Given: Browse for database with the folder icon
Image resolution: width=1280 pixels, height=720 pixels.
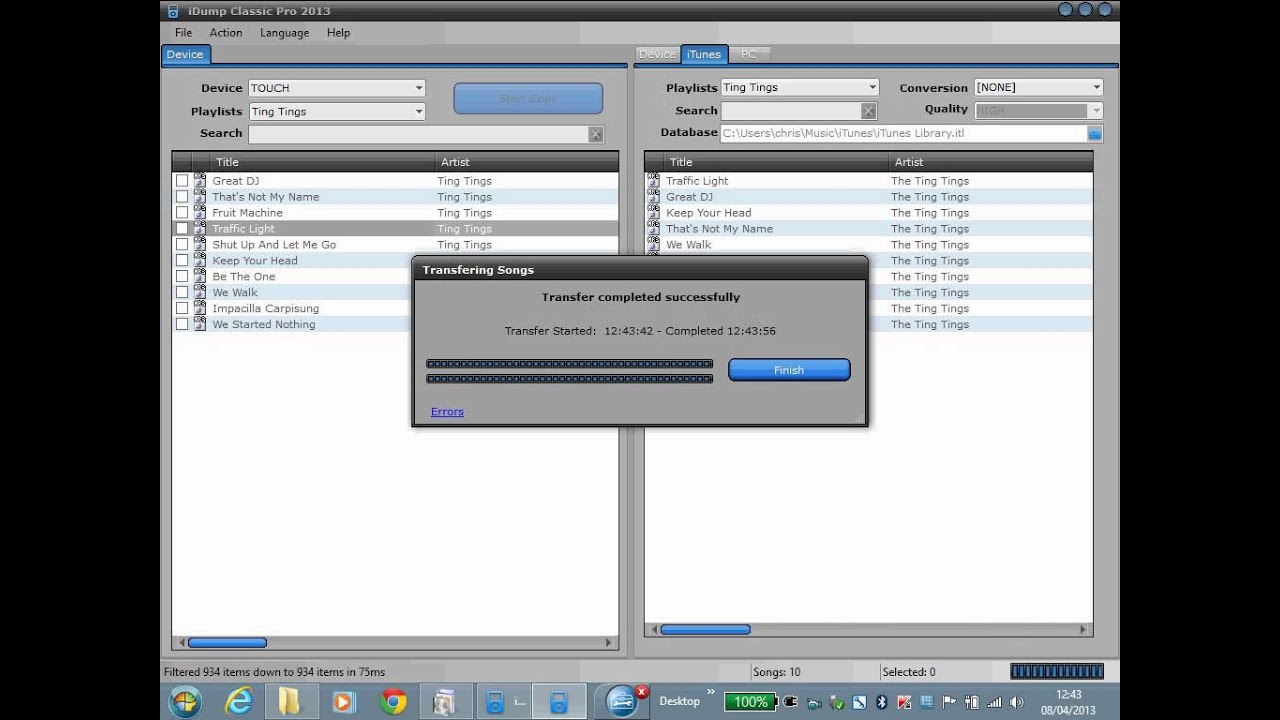Looking at the screenshot, I should coord(1094,133).
